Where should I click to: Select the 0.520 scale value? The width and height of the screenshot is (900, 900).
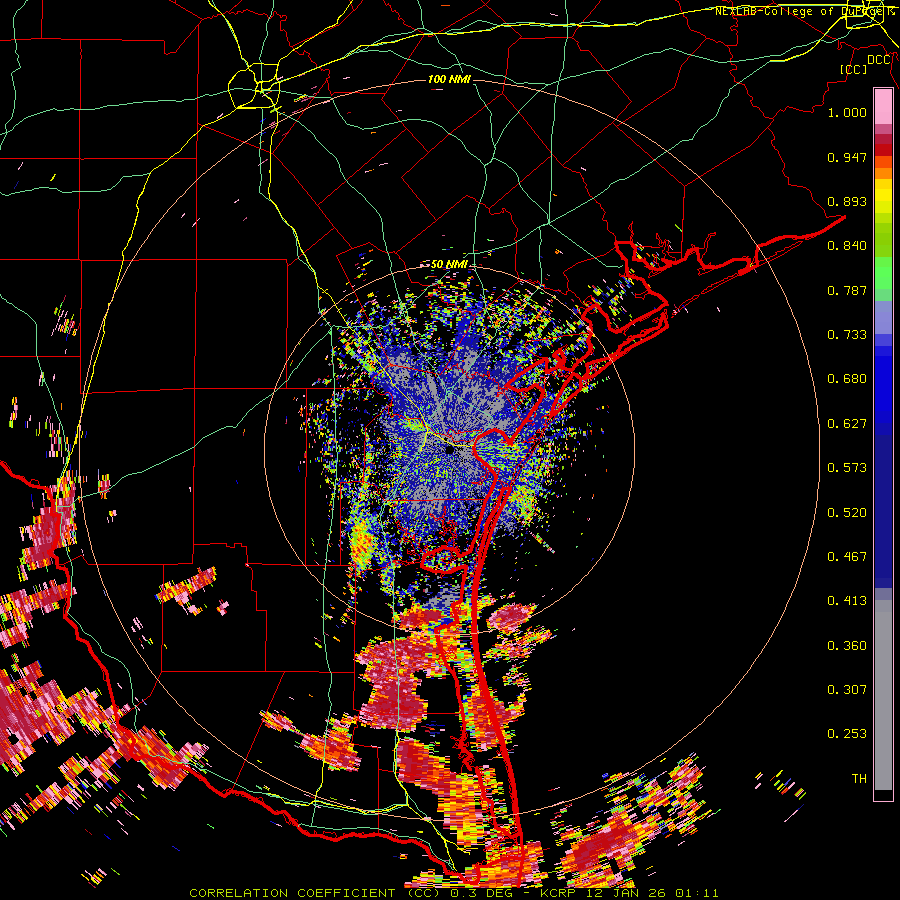tap(847, 513)
